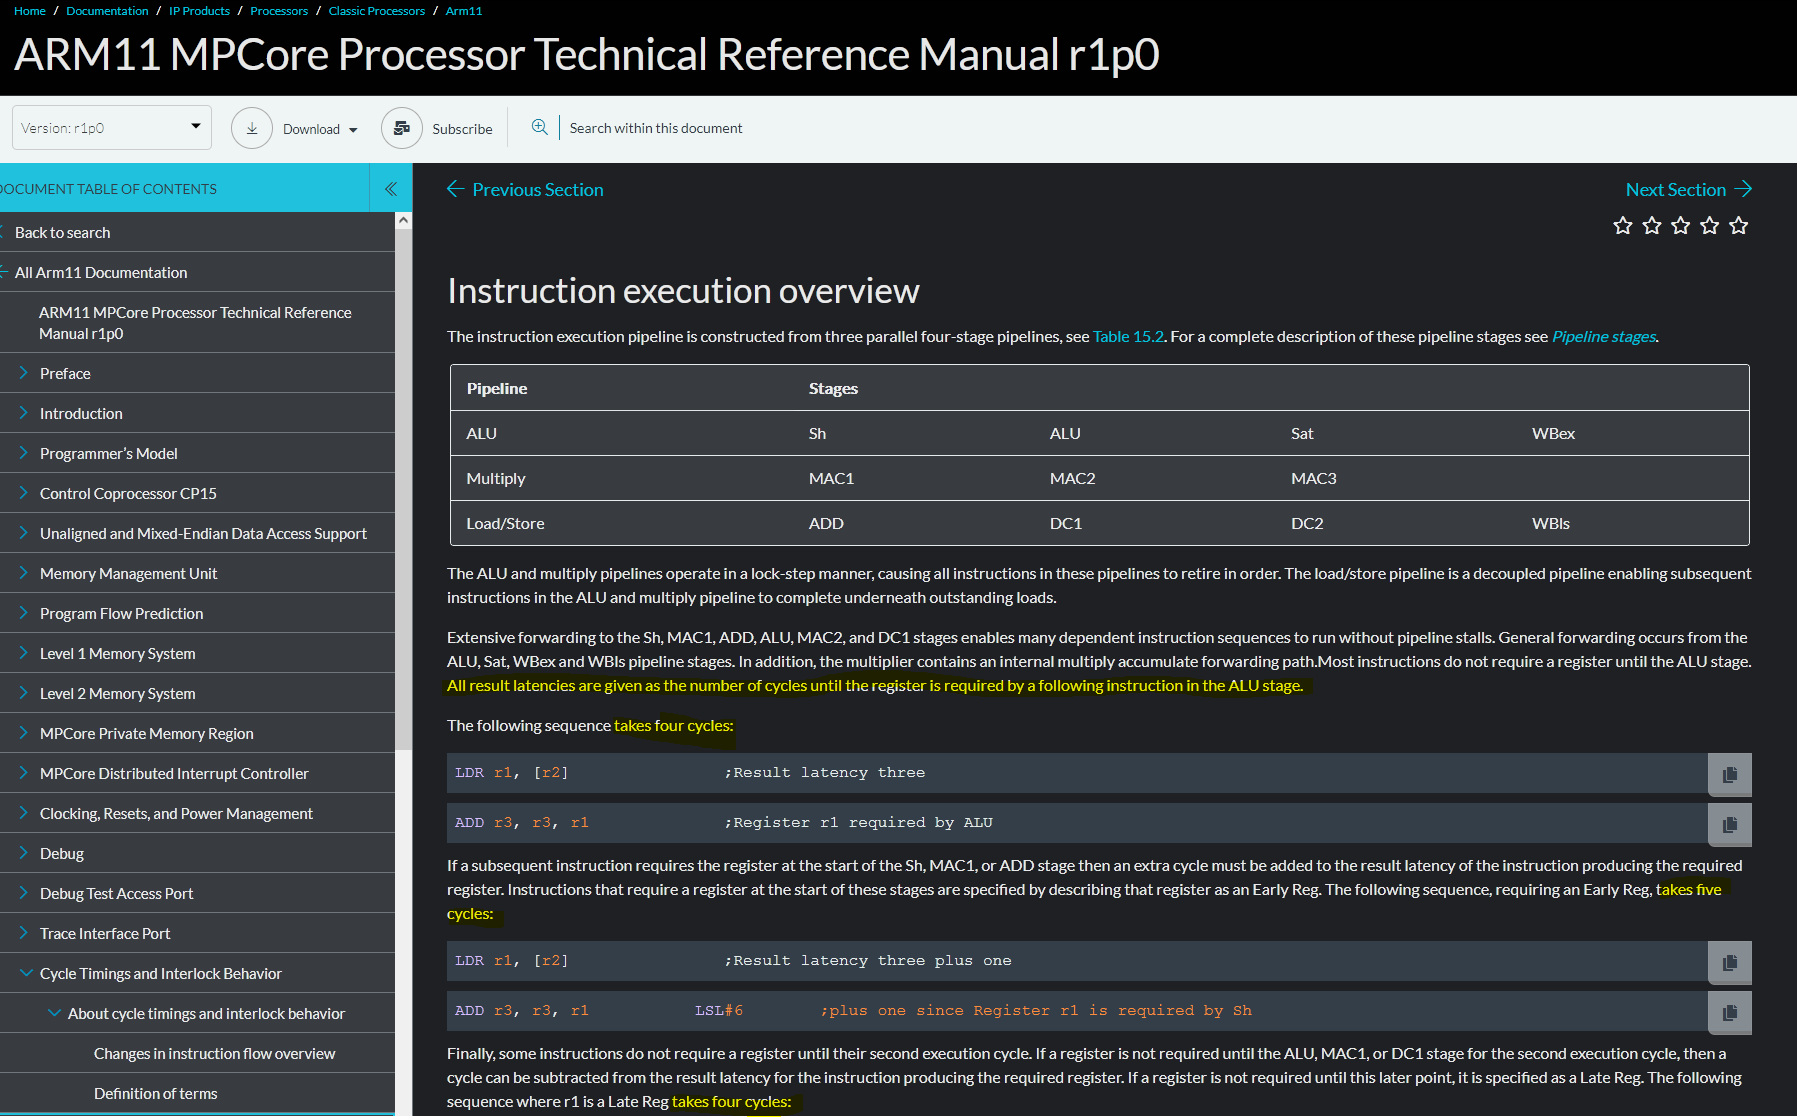Follow the Pipeline stages link

[1604, 336]
